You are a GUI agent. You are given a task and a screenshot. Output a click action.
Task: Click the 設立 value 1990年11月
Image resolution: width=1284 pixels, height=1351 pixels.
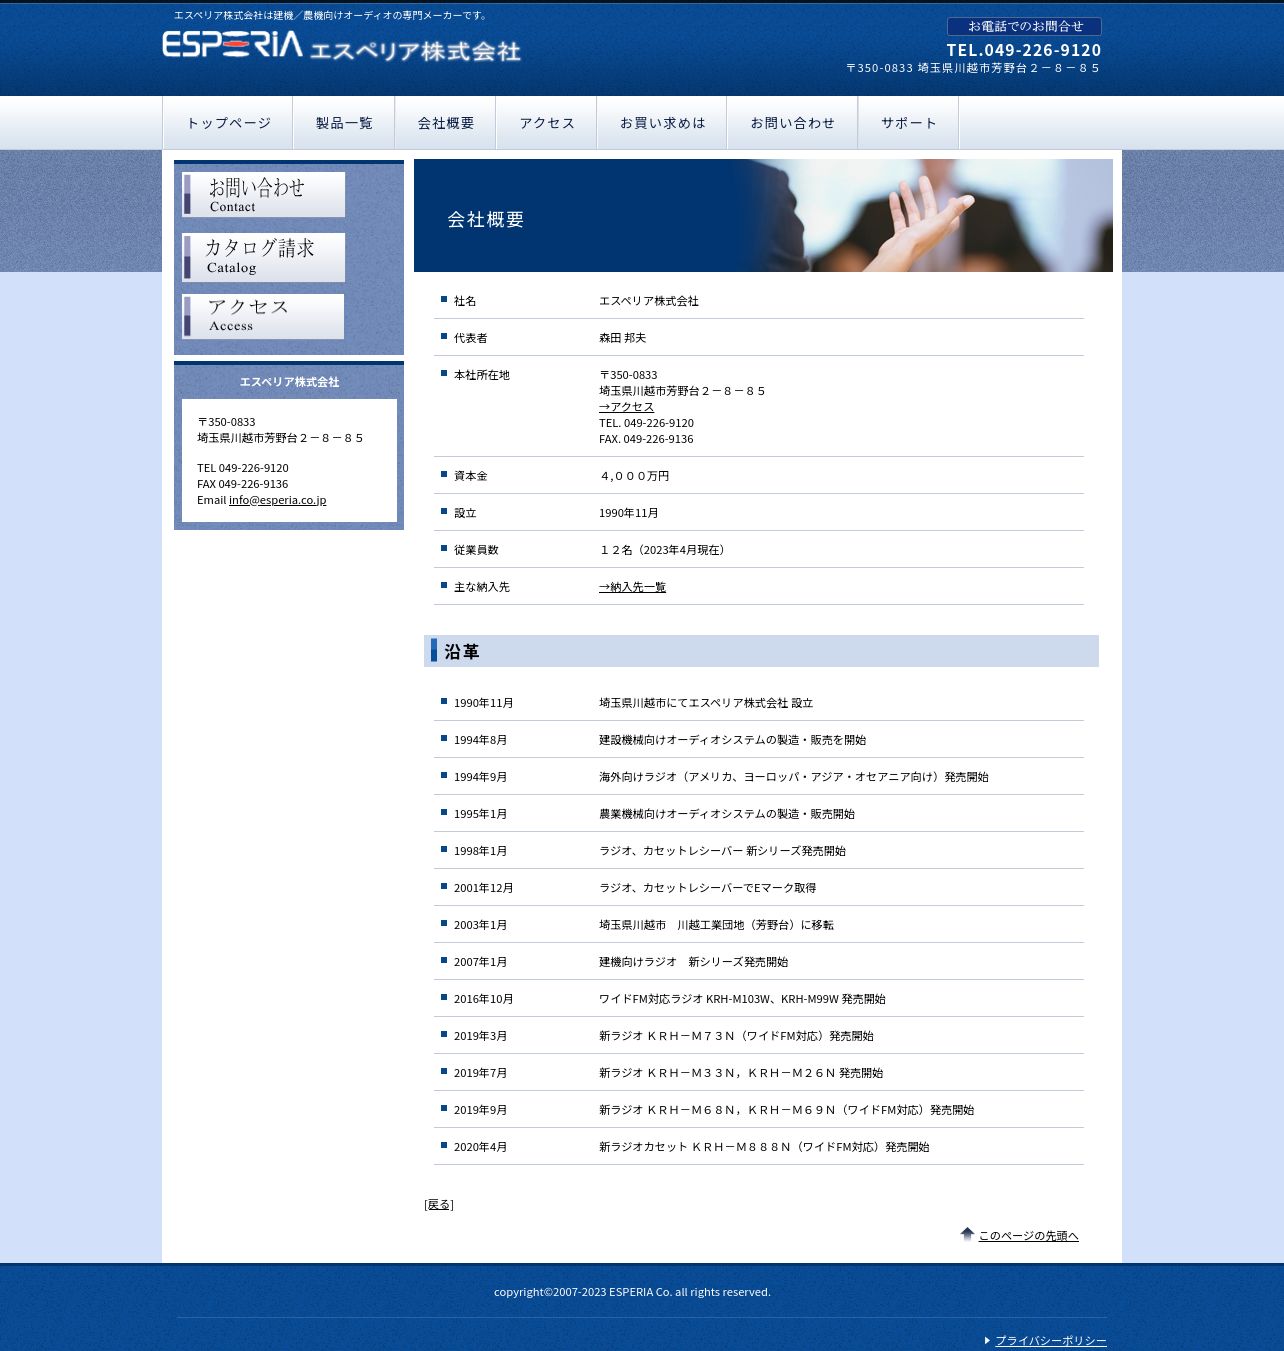(x=629, y=513)
